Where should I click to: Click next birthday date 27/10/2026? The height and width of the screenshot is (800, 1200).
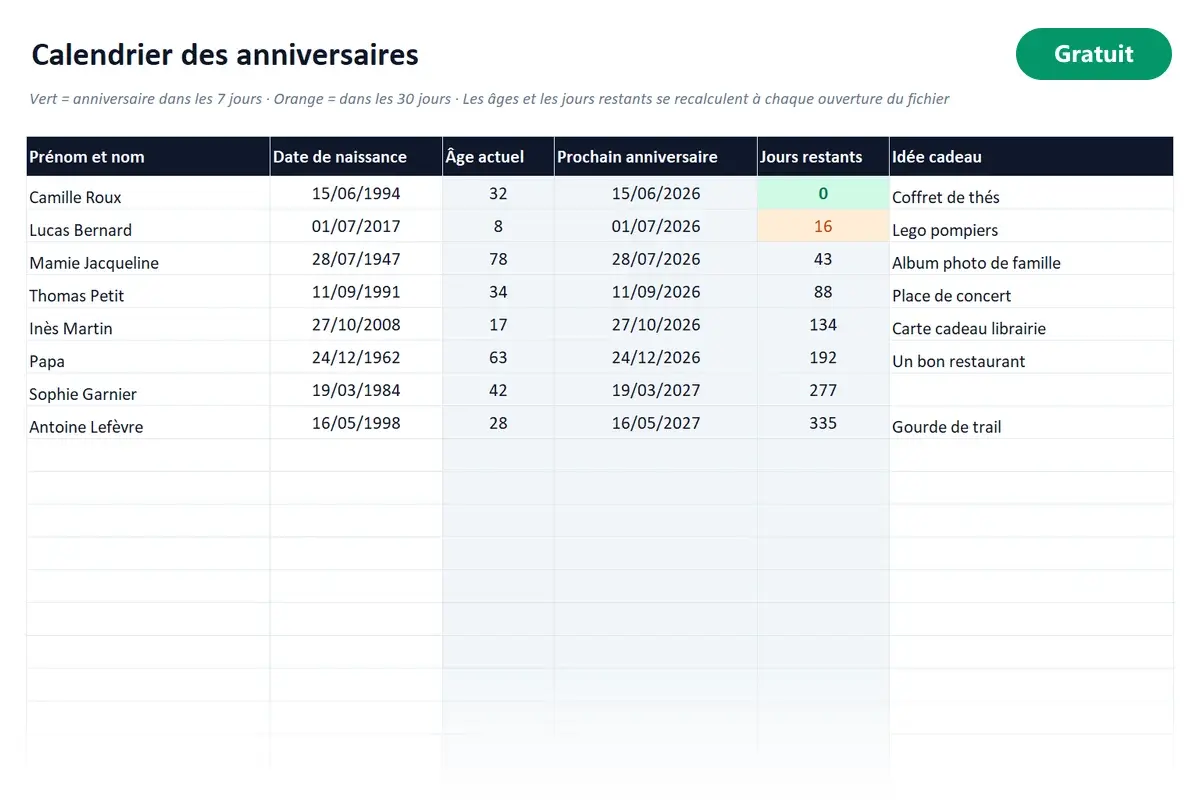656,325
